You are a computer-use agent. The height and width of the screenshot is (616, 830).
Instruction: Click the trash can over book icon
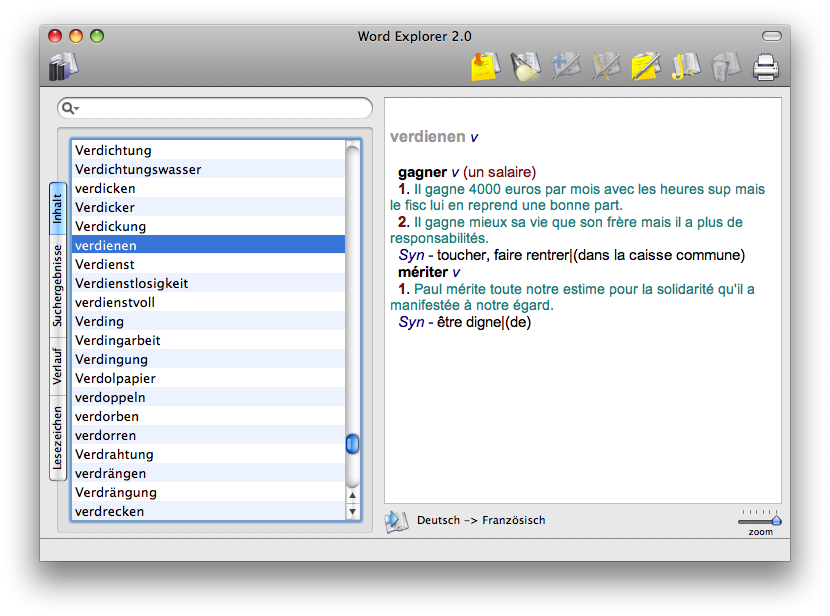726,67
